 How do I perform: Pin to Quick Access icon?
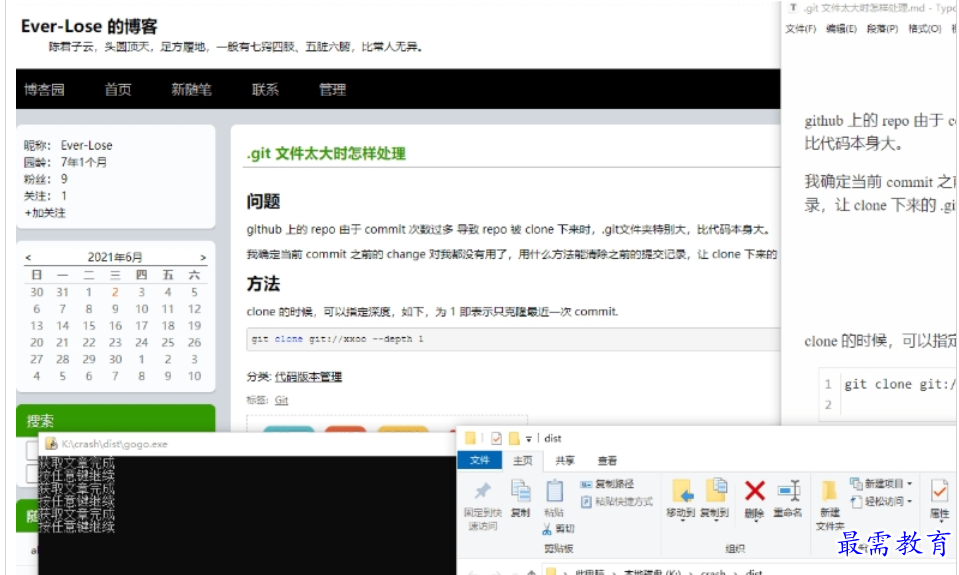(482, 490)
